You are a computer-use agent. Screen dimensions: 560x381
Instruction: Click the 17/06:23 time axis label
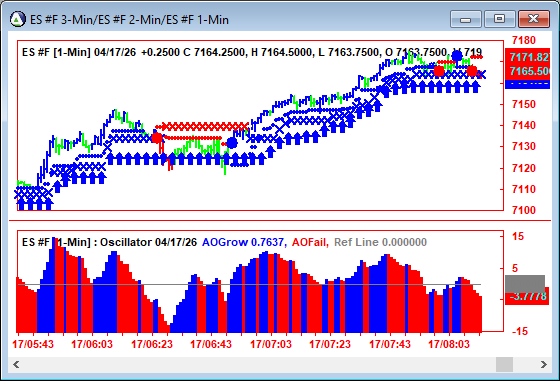coord(152,344)
